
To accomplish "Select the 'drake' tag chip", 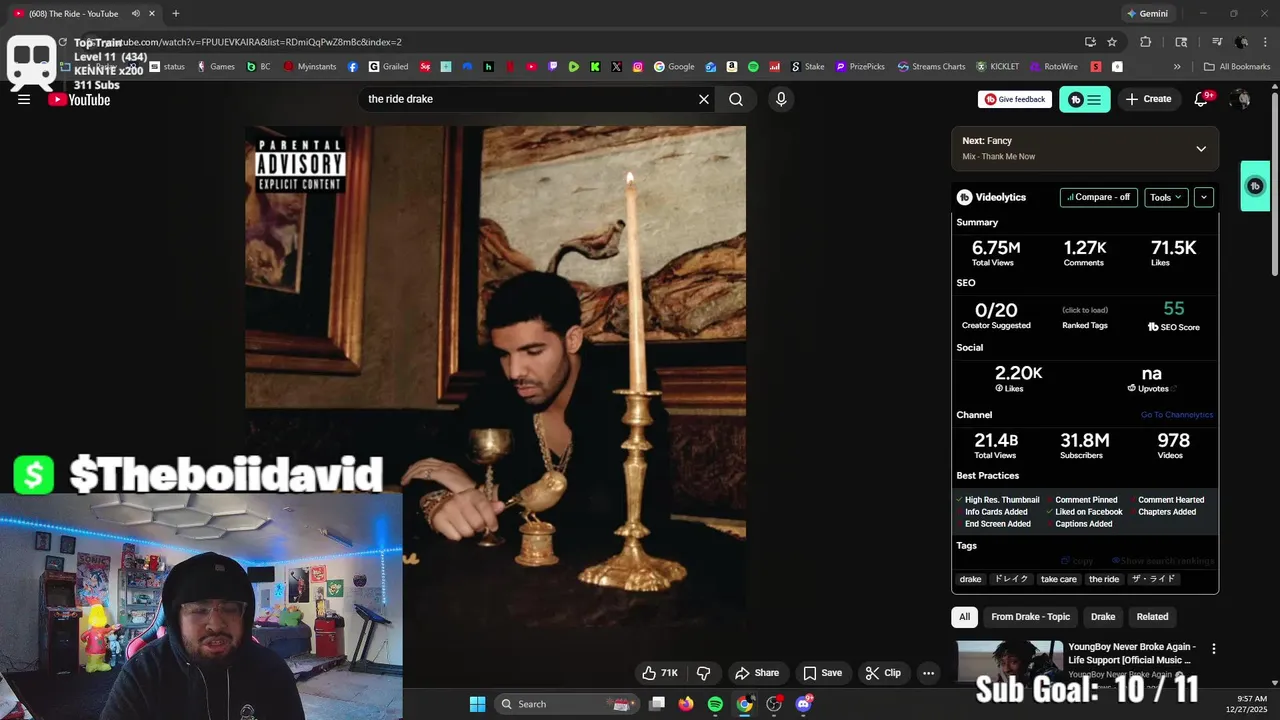I will point(970,579).
